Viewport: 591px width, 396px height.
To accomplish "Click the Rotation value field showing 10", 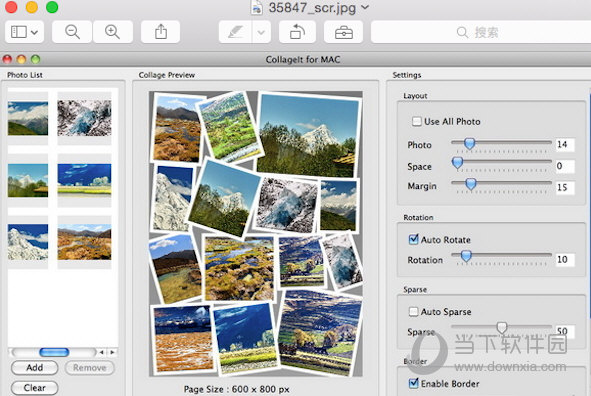I will coord(565,259).
